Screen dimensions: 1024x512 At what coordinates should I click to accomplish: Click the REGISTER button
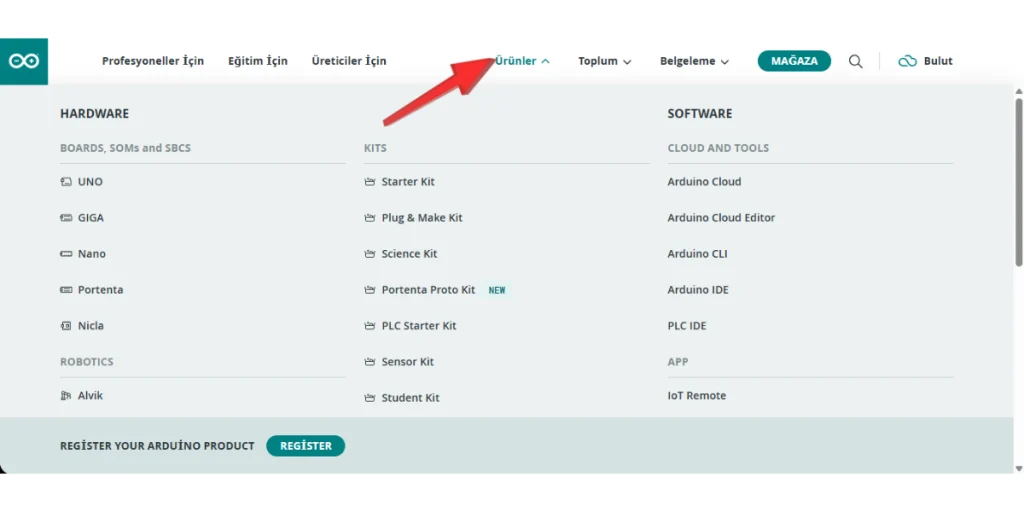coord(306,446)
